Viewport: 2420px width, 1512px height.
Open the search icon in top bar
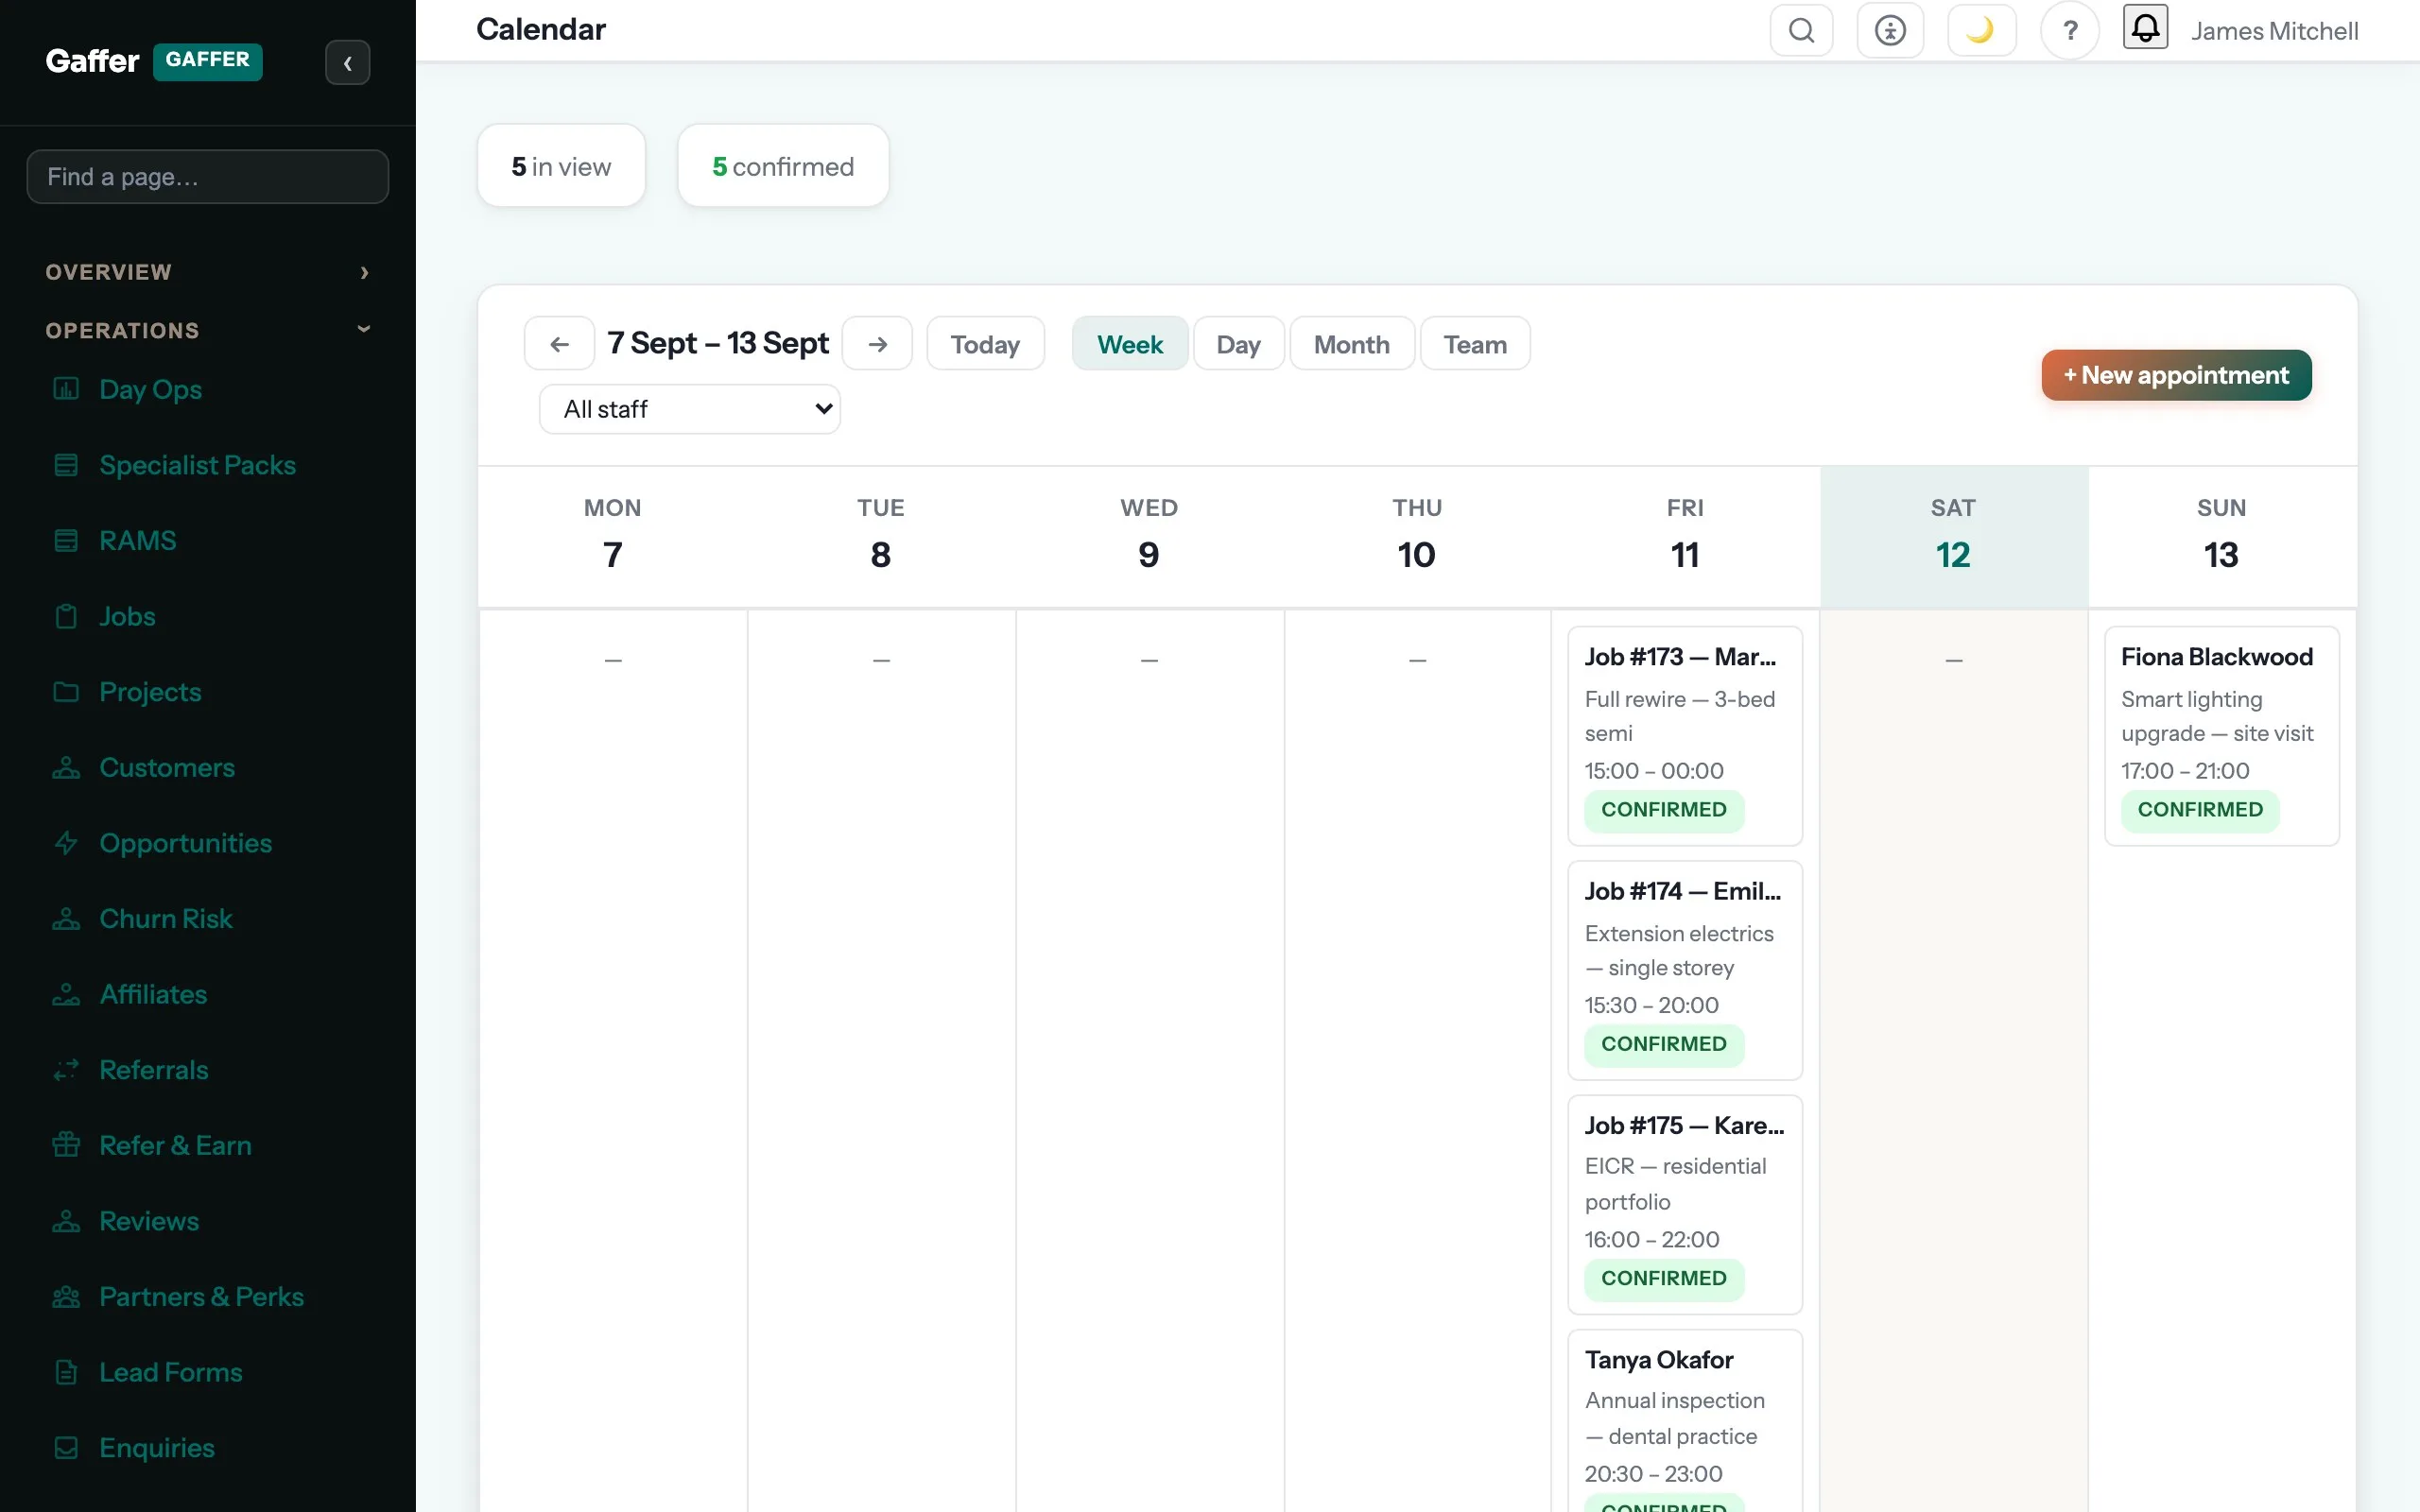point(1801,30)
